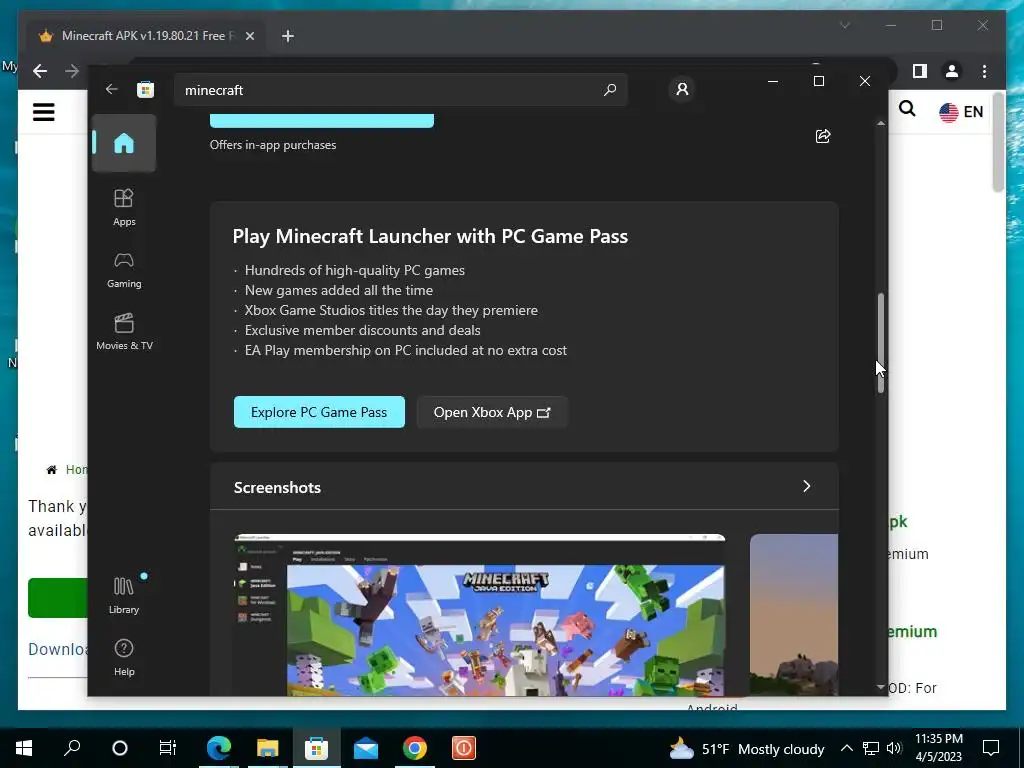This screenshot has width=1024, height=768.
Task: Click the website Home breadcrumb icon
Action: pyautogui.click(x=52, y=470)
